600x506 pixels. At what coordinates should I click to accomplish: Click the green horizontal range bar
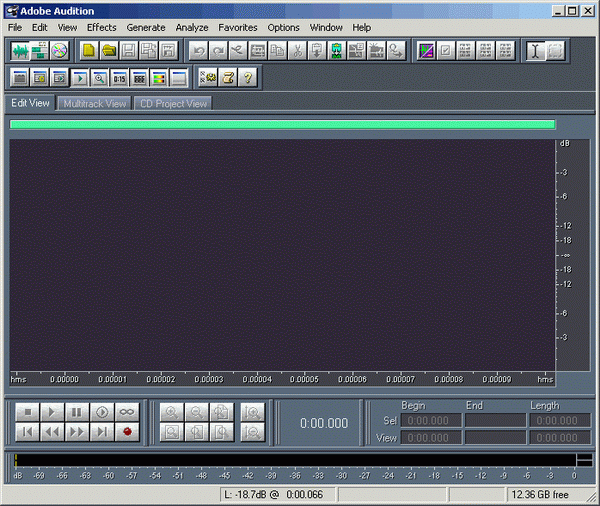click(282, 124)
